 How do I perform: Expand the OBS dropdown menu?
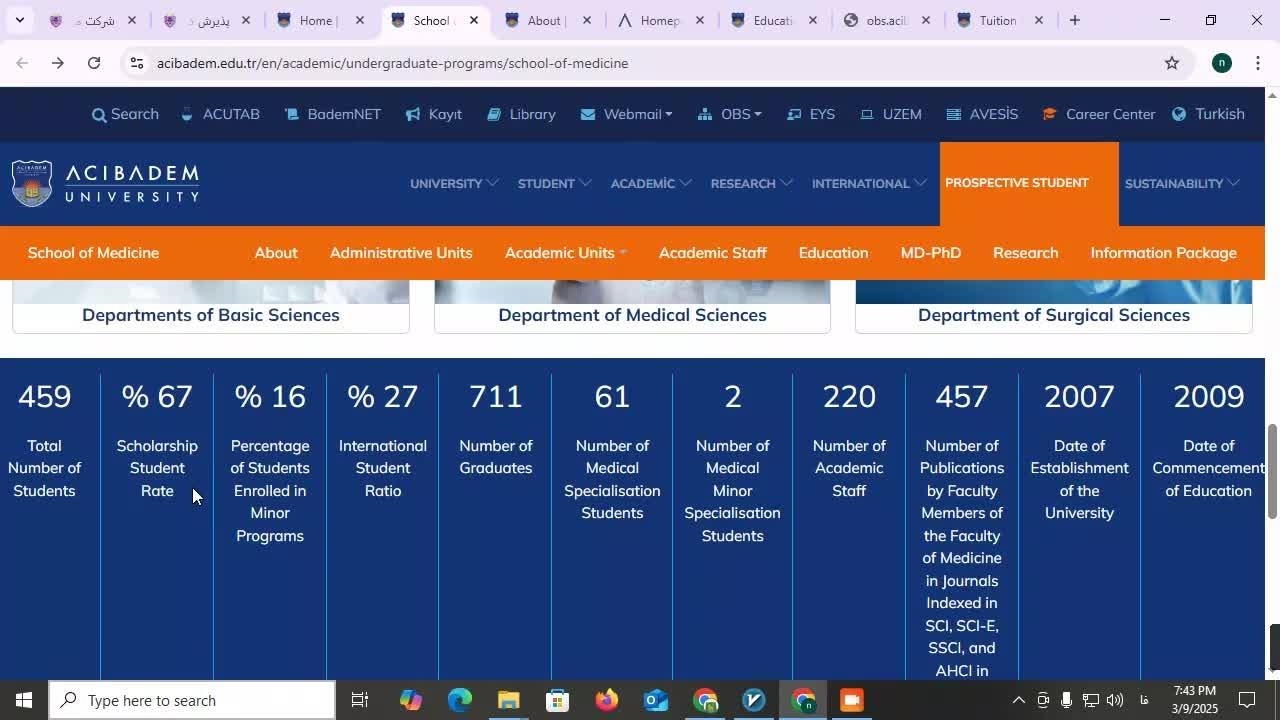pos(730,114)
